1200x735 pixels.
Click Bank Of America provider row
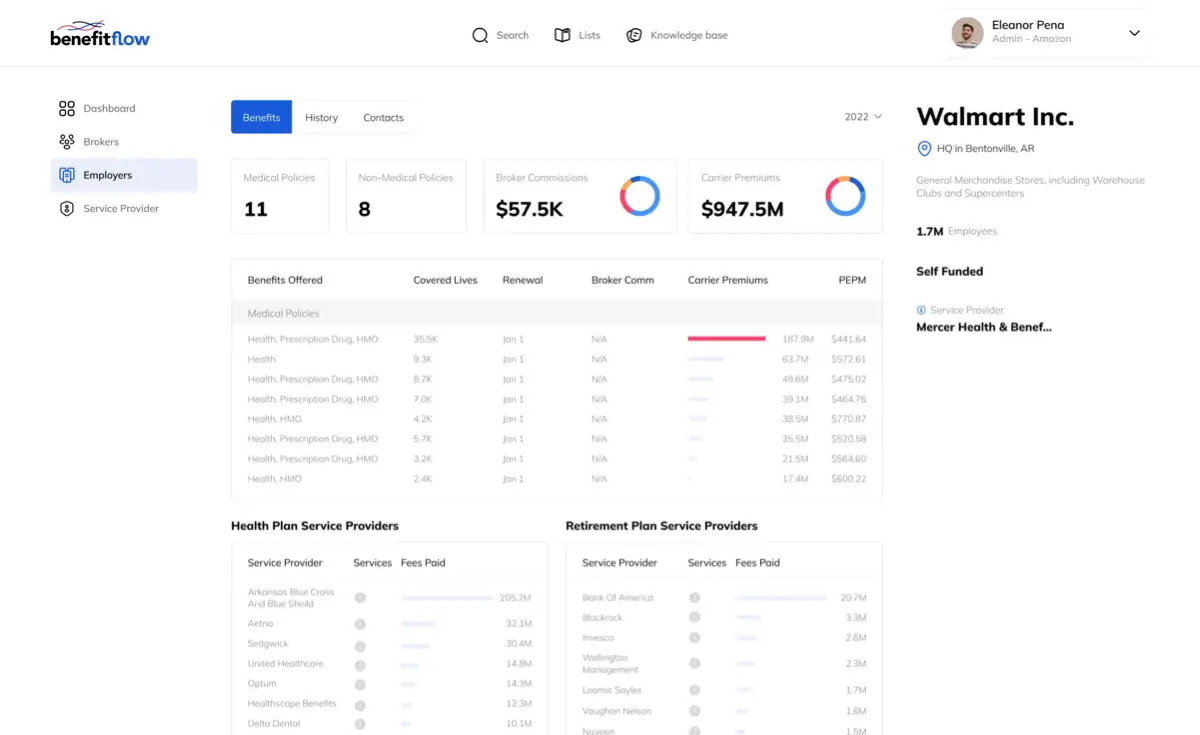coord(724,598)
